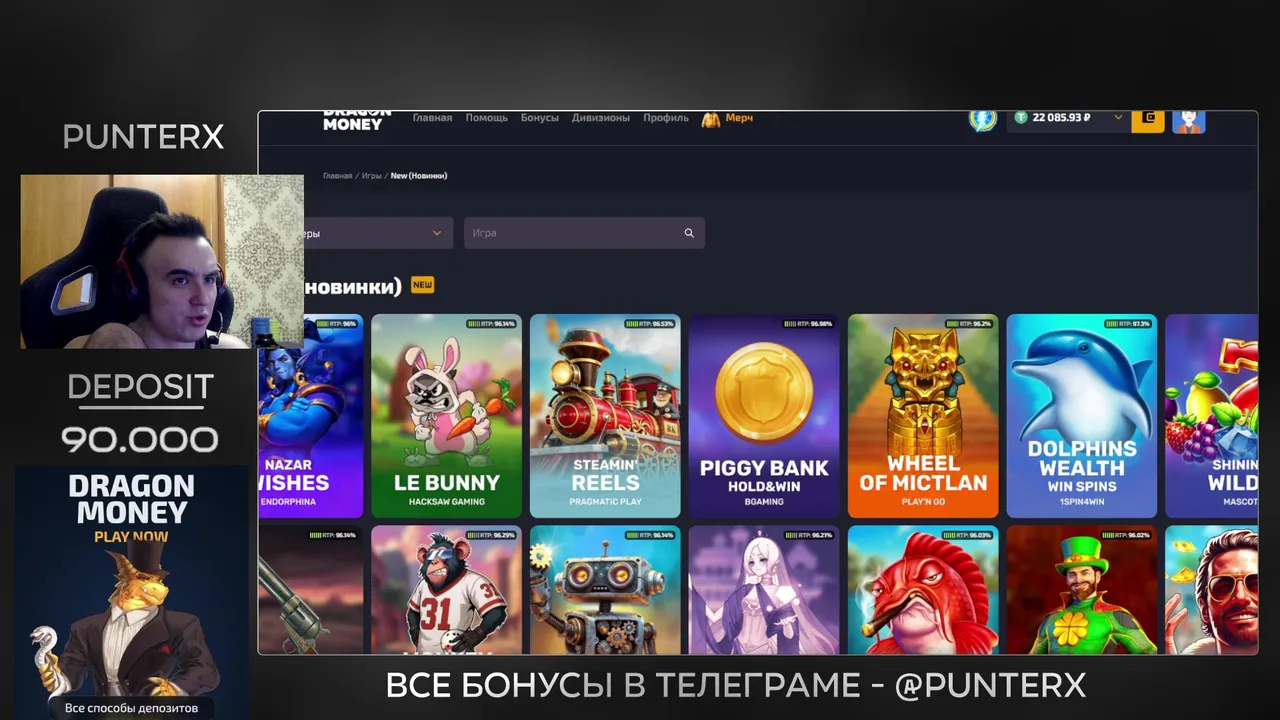
Task: Click the PUNTERX overlay title
Action: (143, 137)
